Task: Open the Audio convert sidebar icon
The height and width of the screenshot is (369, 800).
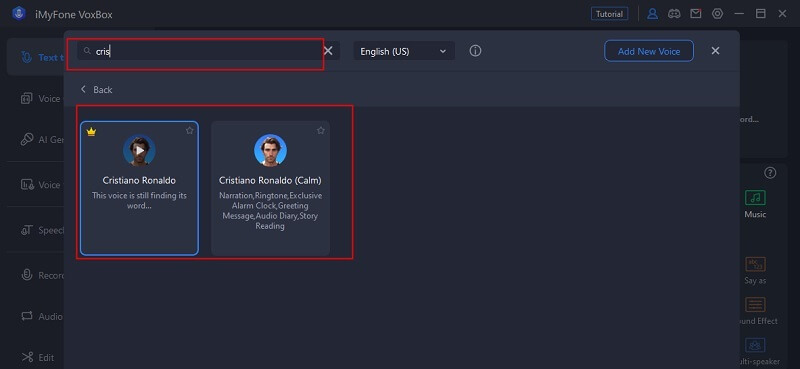Action: click(27, 316)
